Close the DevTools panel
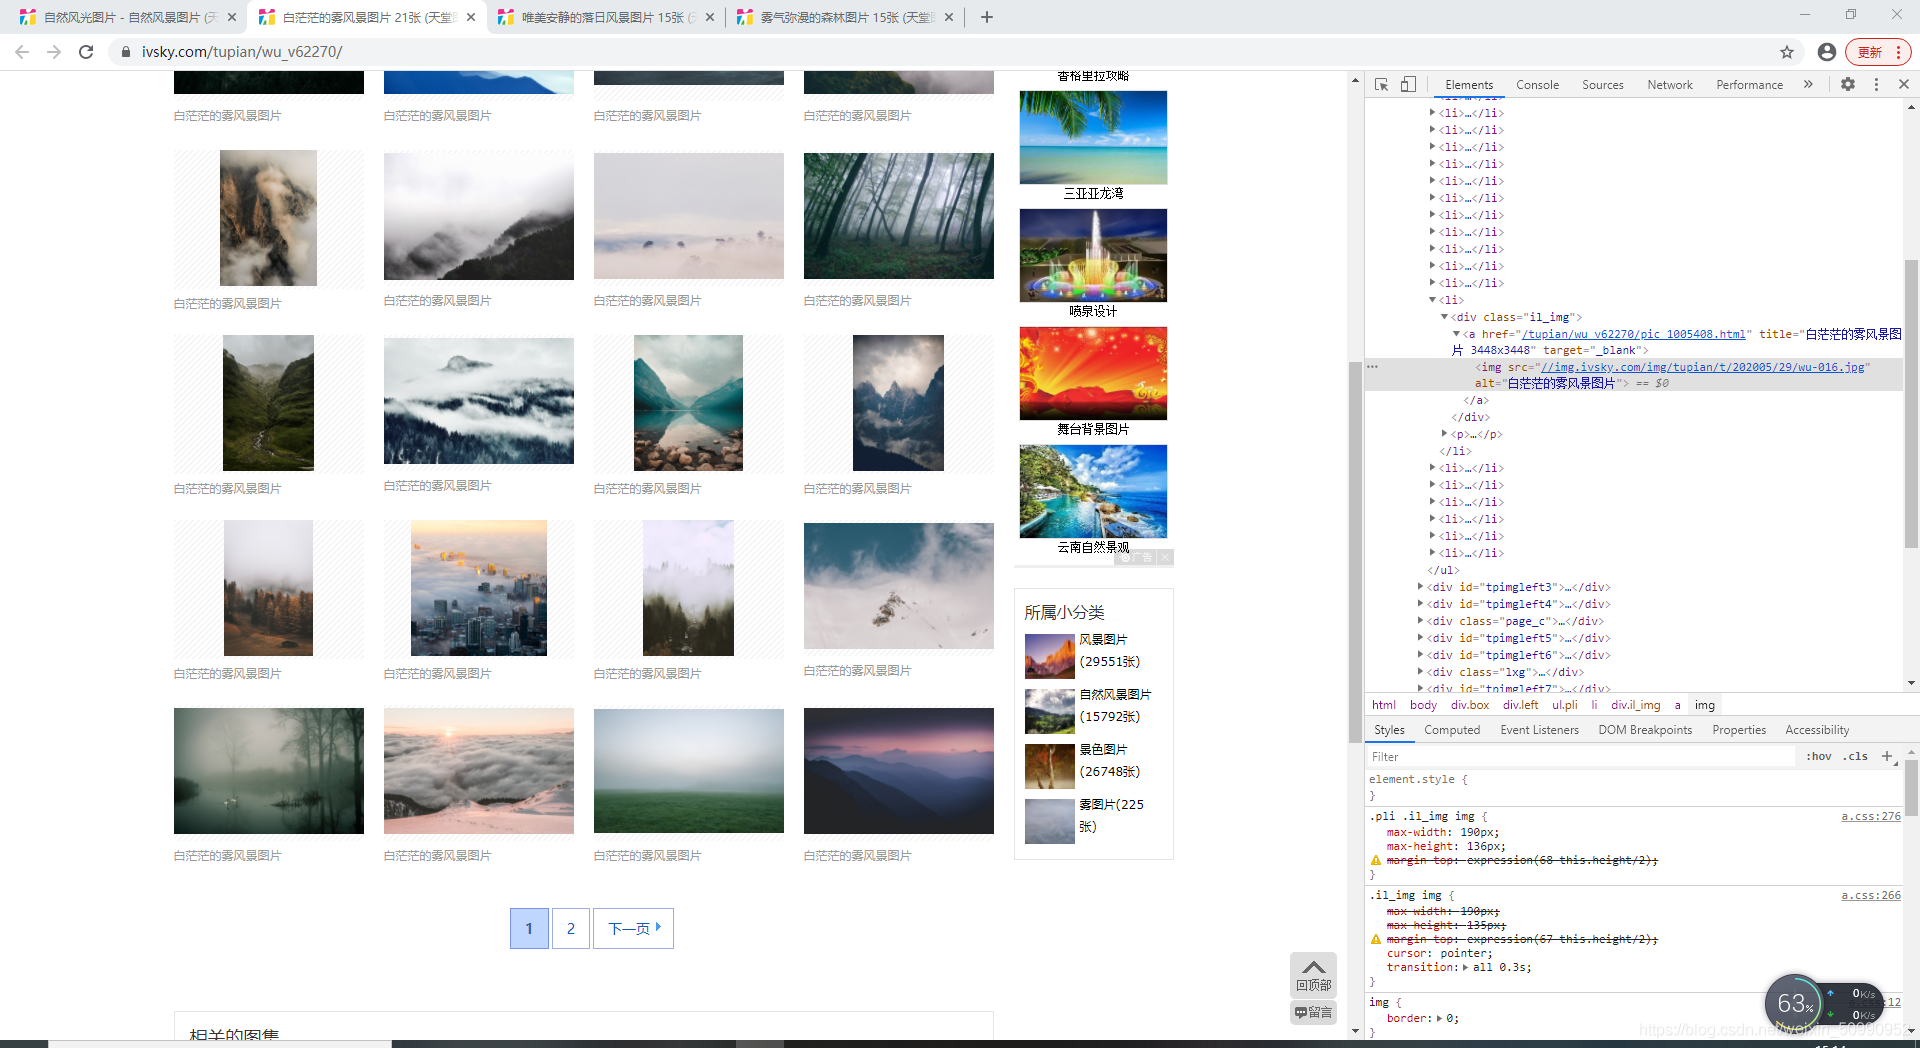 1904,85
